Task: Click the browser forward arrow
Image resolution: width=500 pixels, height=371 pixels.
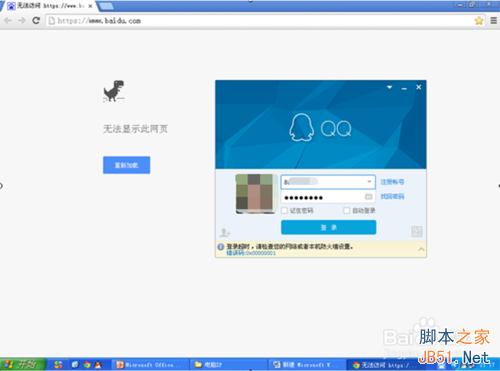Action: 22,21
